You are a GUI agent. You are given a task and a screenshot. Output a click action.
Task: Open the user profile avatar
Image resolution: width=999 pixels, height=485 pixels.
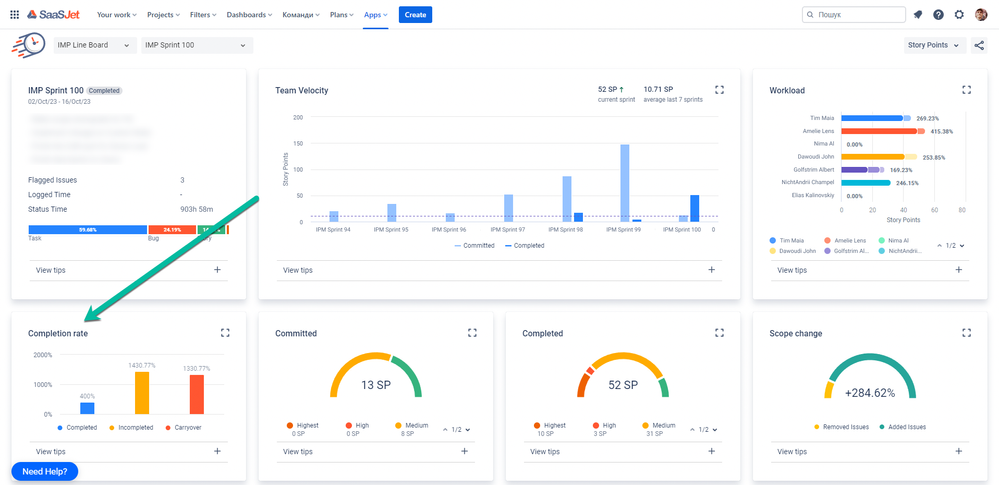981,15
